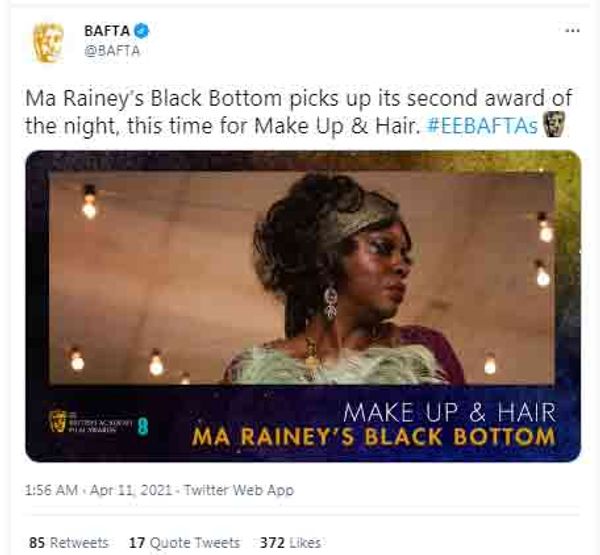Click the 1:56 AM timestamp
This screenshot has height=555, width=600.
pyautogui.click(x=51, y=490)
